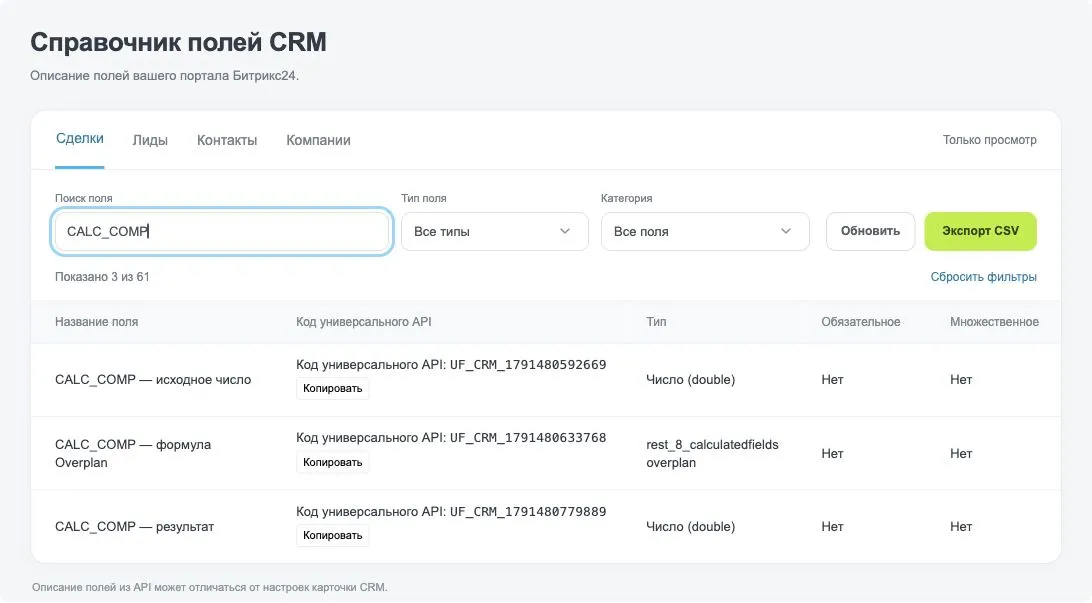Click the Название поля column header
Image resolution: width=1092 pixels, height=603 pixels.
coord(96,322)
